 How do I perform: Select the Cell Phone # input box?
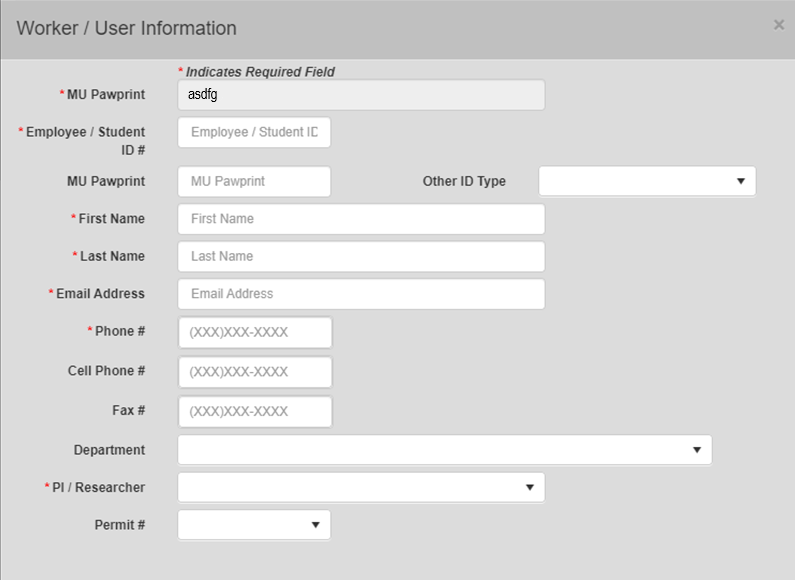point(255,372)
